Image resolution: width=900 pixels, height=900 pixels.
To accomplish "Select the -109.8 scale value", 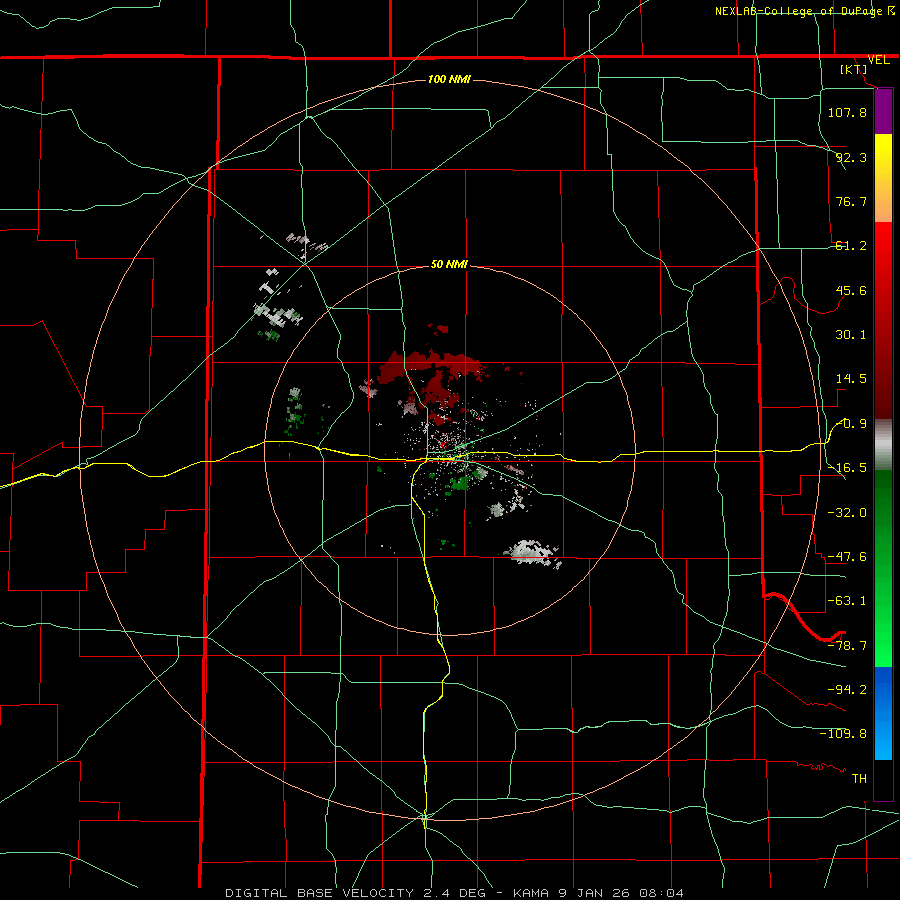I will coord(843,734).
